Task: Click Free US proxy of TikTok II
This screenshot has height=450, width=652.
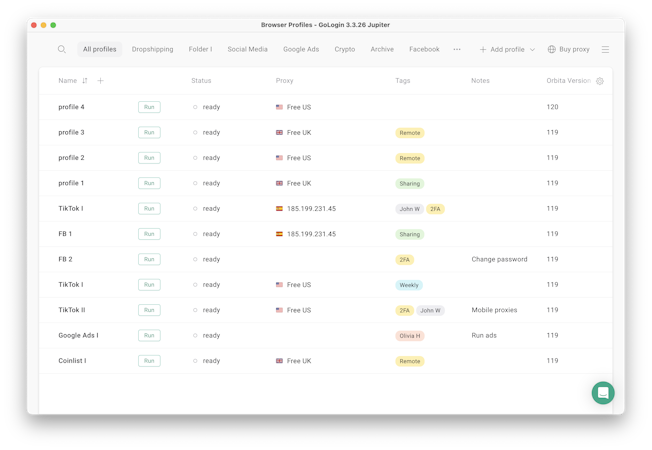Action: point(299,310)
